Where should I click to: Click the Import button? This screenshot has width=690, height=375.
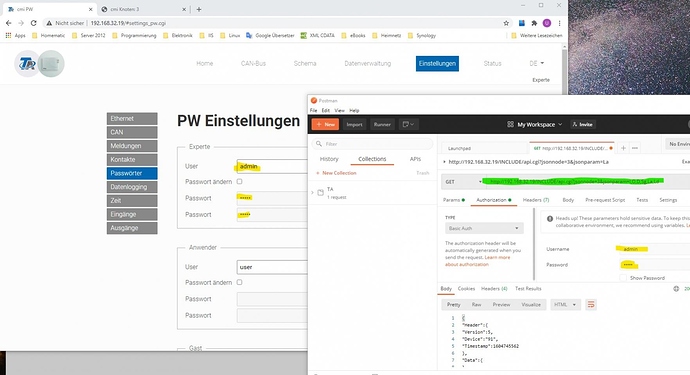click(354, 125)
